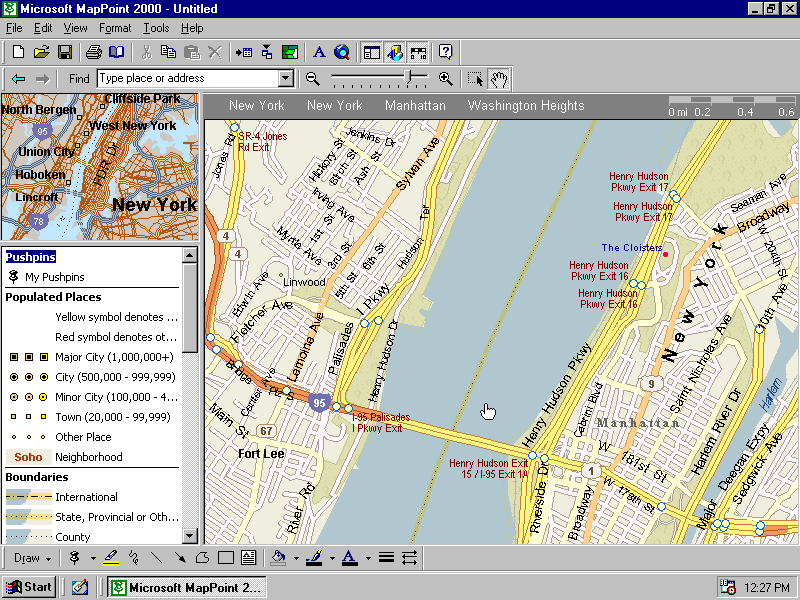
Task: Toggle the legend and overview pane button
Action: pyautogui.click(x=371, y=52)
